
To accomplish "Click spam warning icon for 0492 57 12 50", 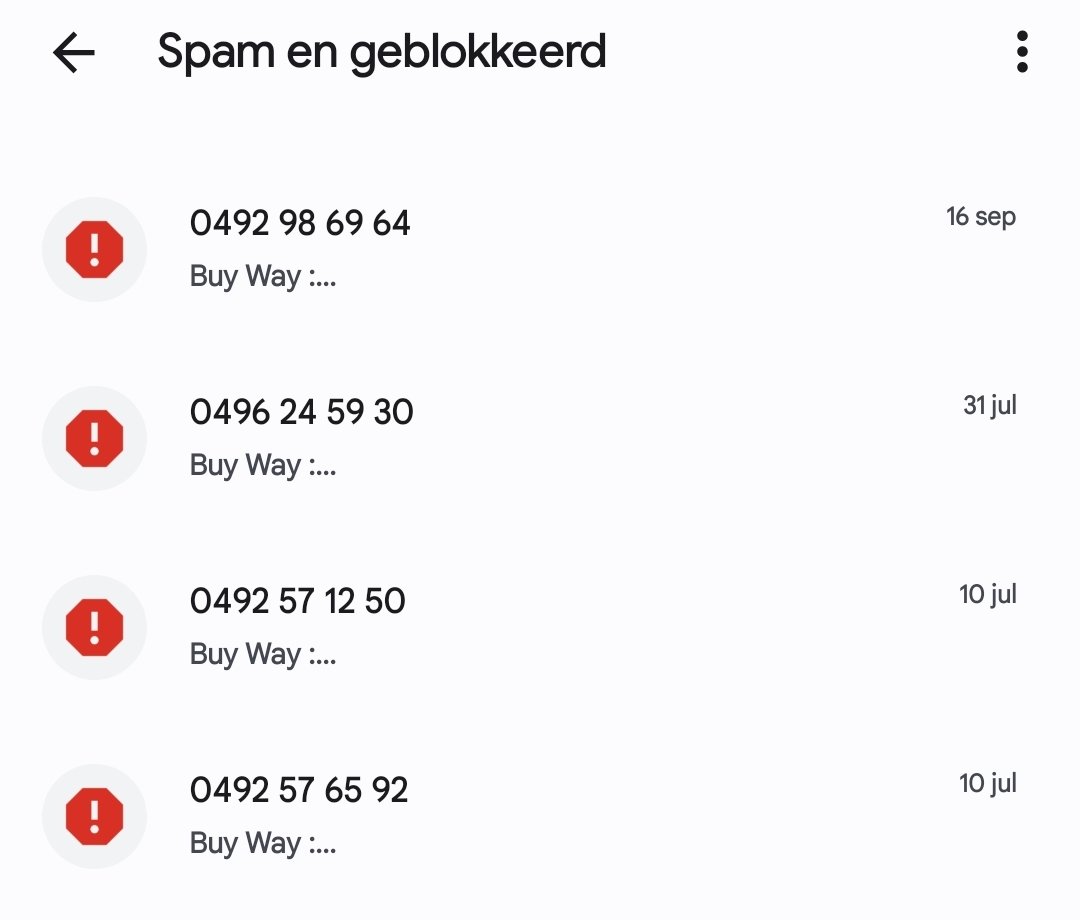I will coord(94,627).
